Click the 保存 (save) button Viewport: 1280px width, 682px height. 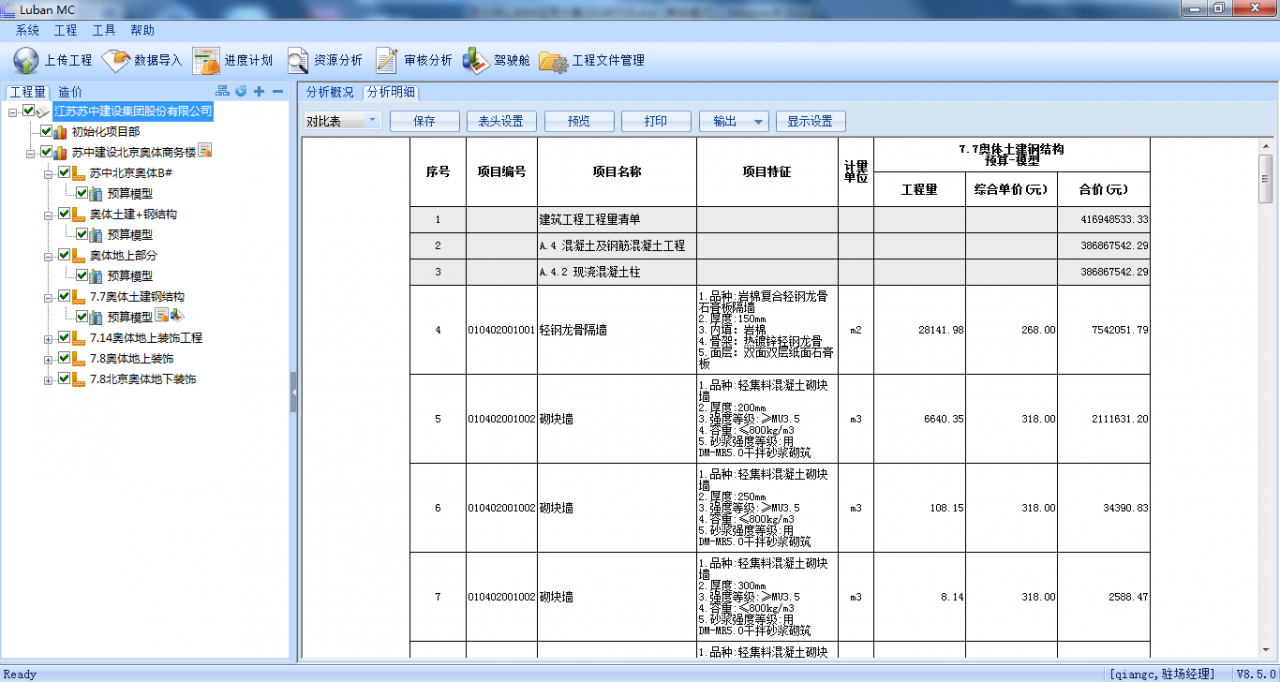pos(424,120)
